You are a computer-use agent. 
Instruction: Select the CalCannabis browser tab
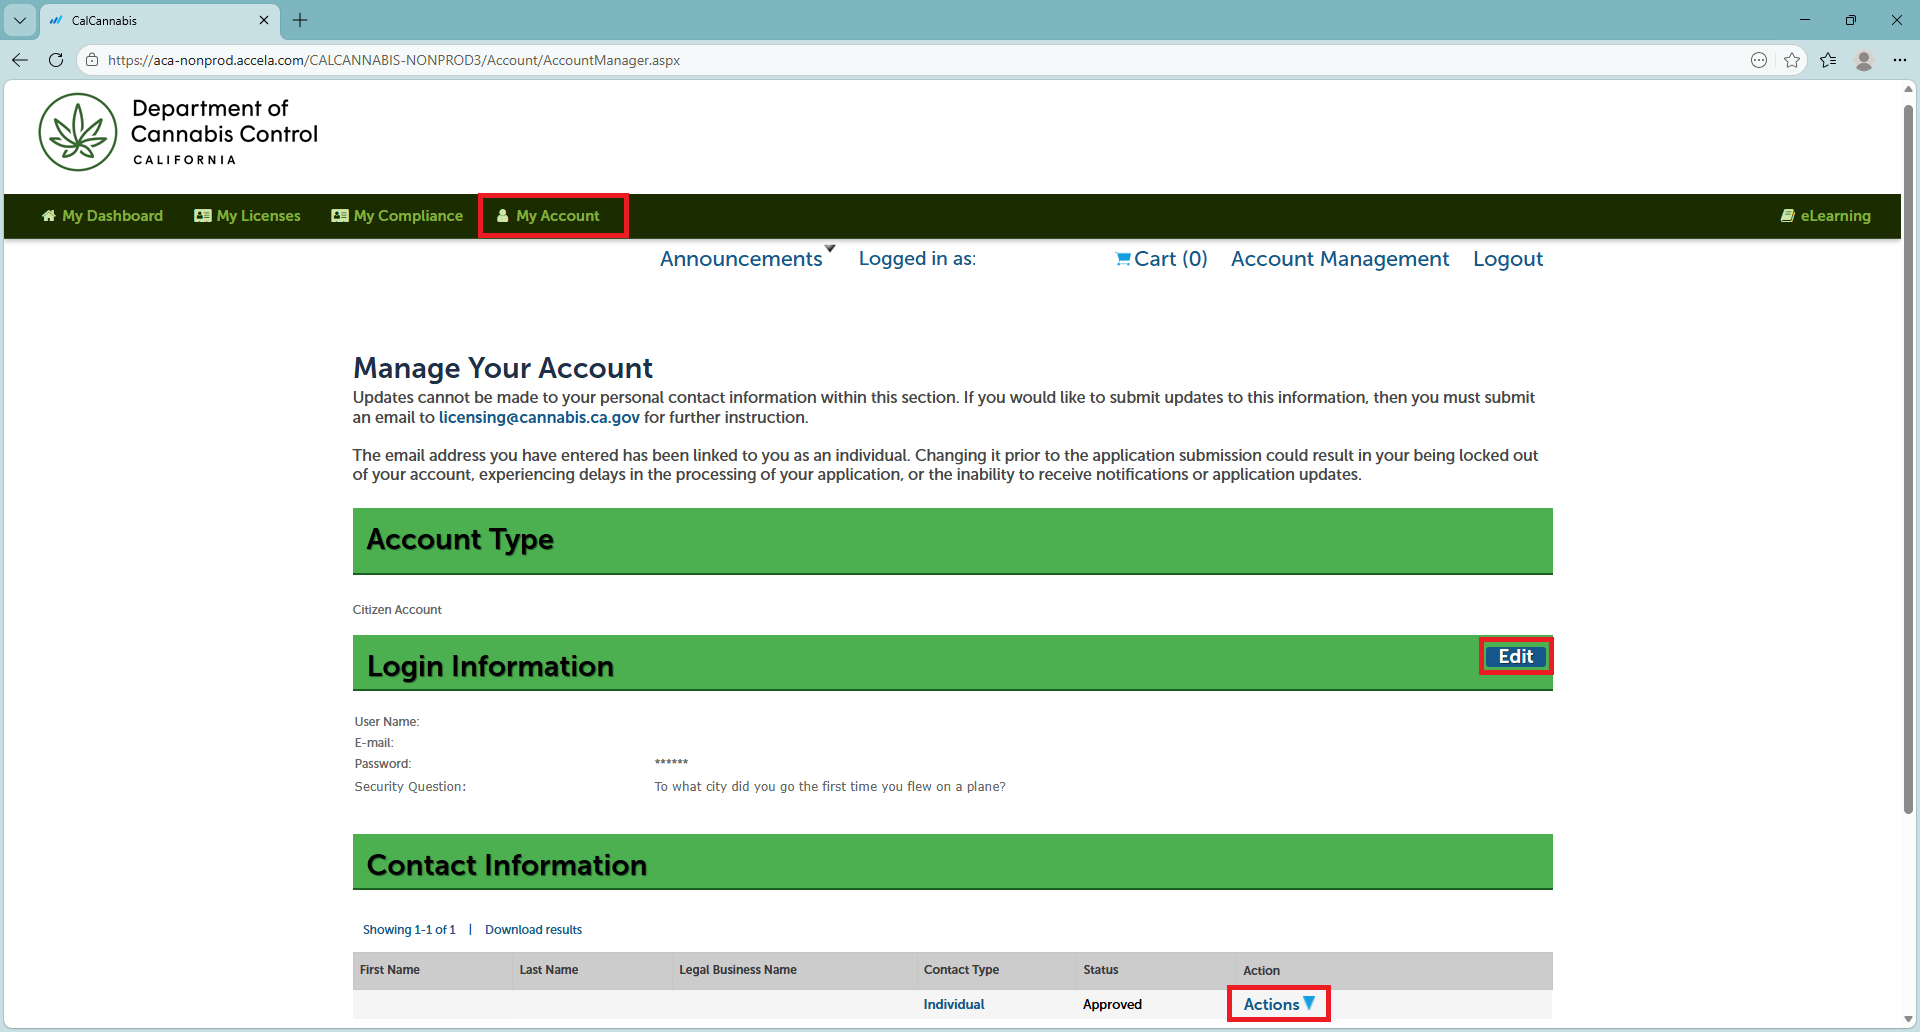pyautogui.click(x=160, y=20)
